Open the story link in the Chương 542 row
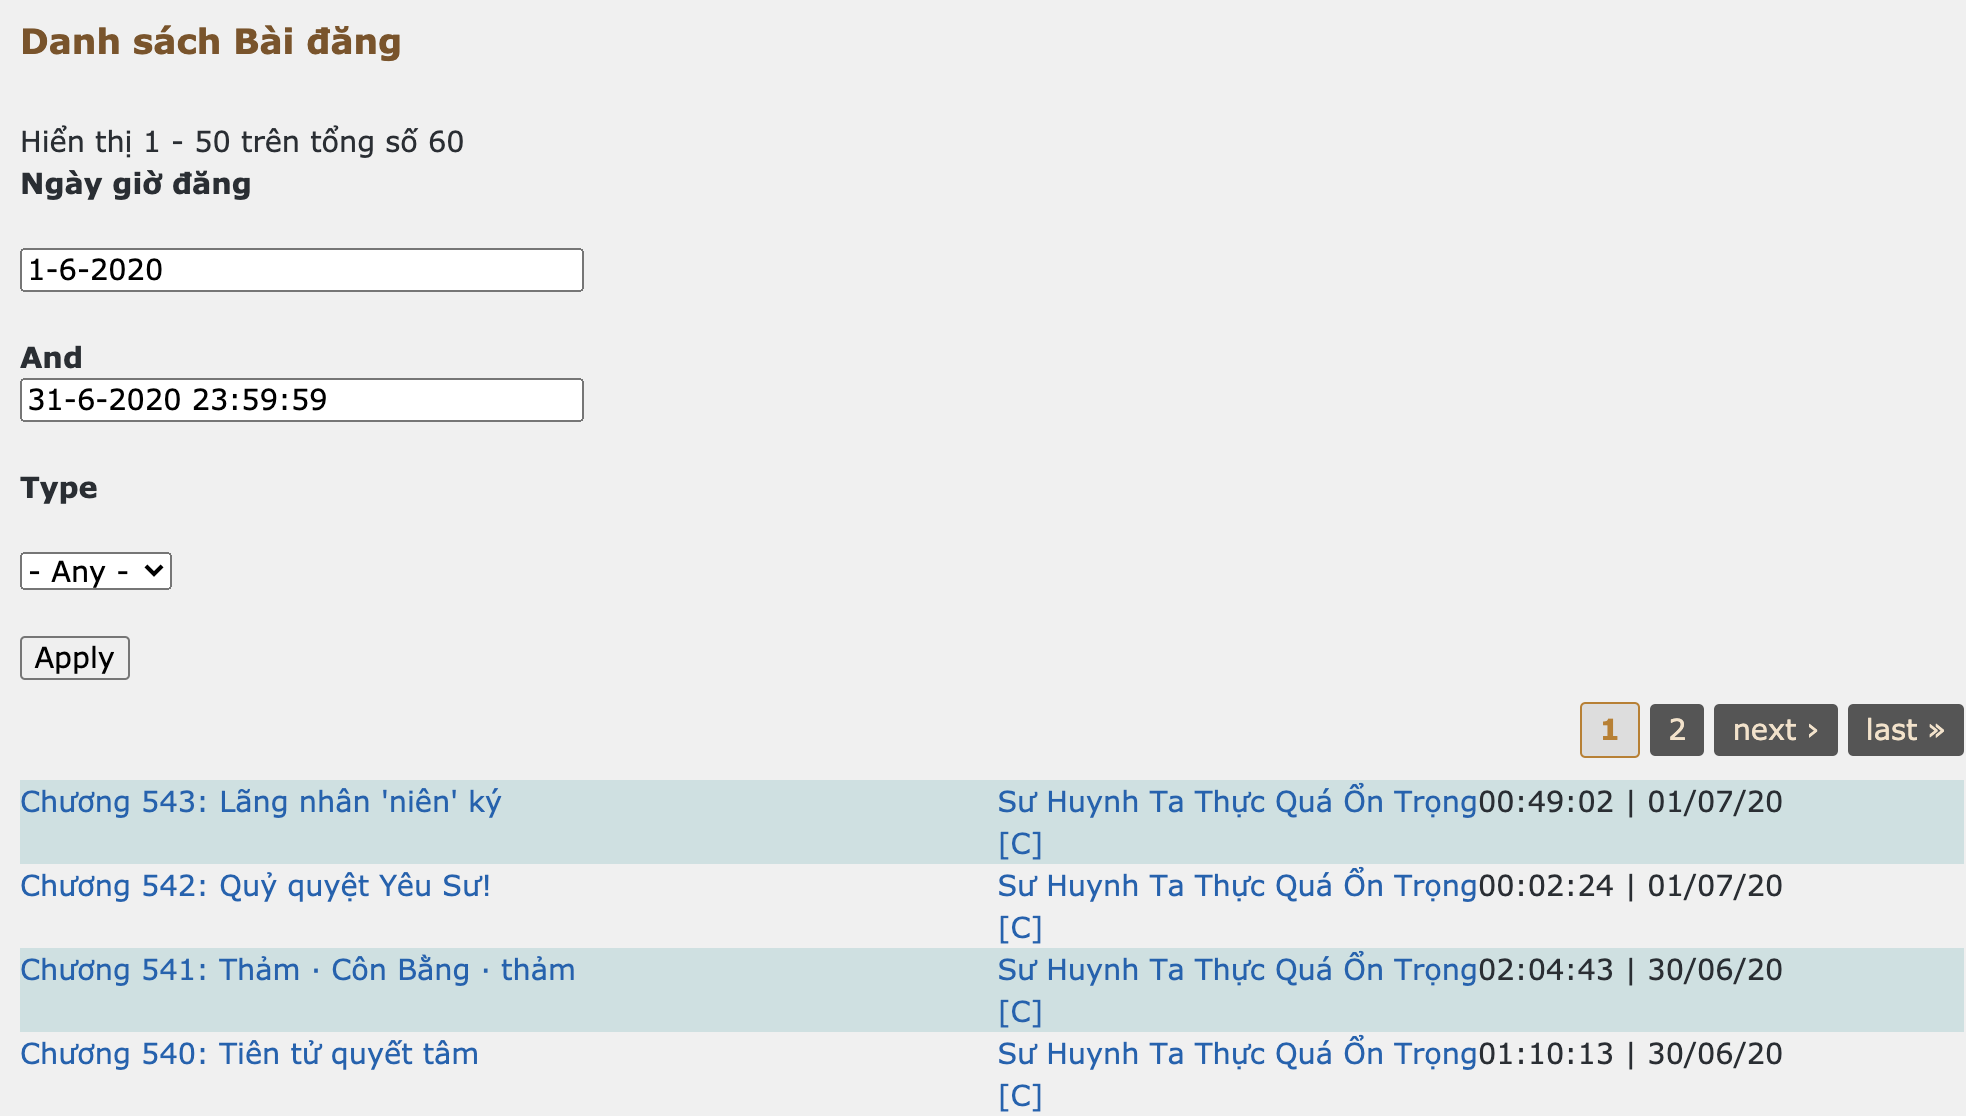The height and width of the screenshot is (1116, 1966). click(x=1237, y=886)
